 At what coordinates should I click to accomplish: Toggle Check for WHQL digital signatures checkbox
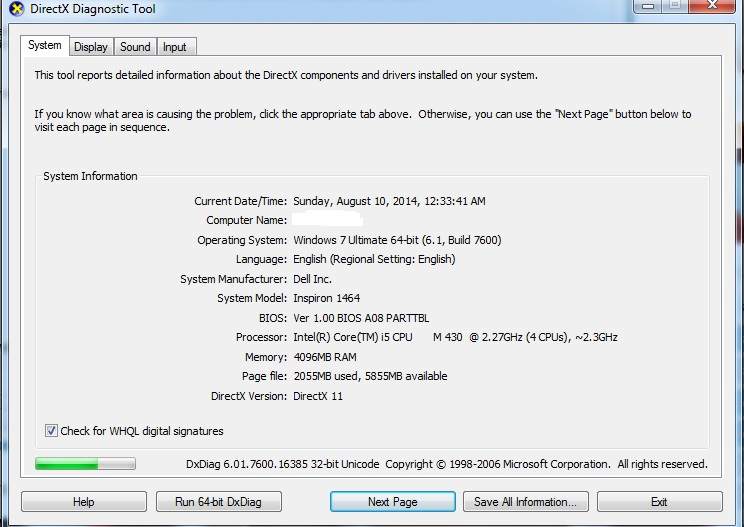coord(51,431)
